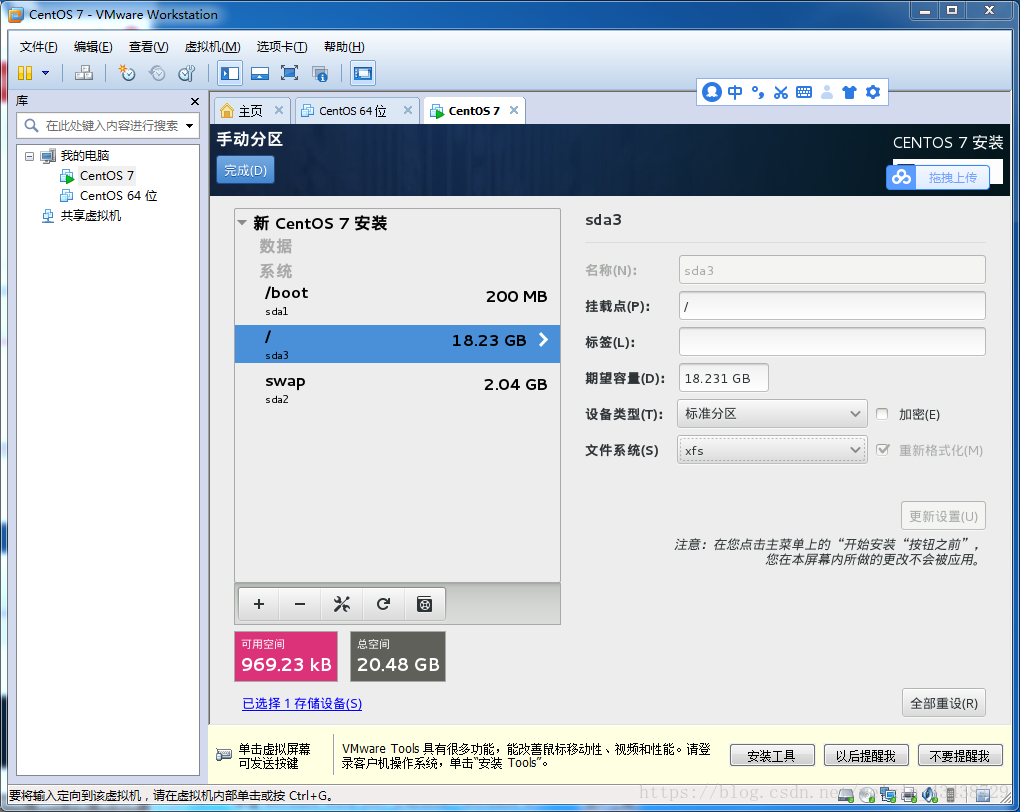Close the 主页 tab

tap(279, 110)
